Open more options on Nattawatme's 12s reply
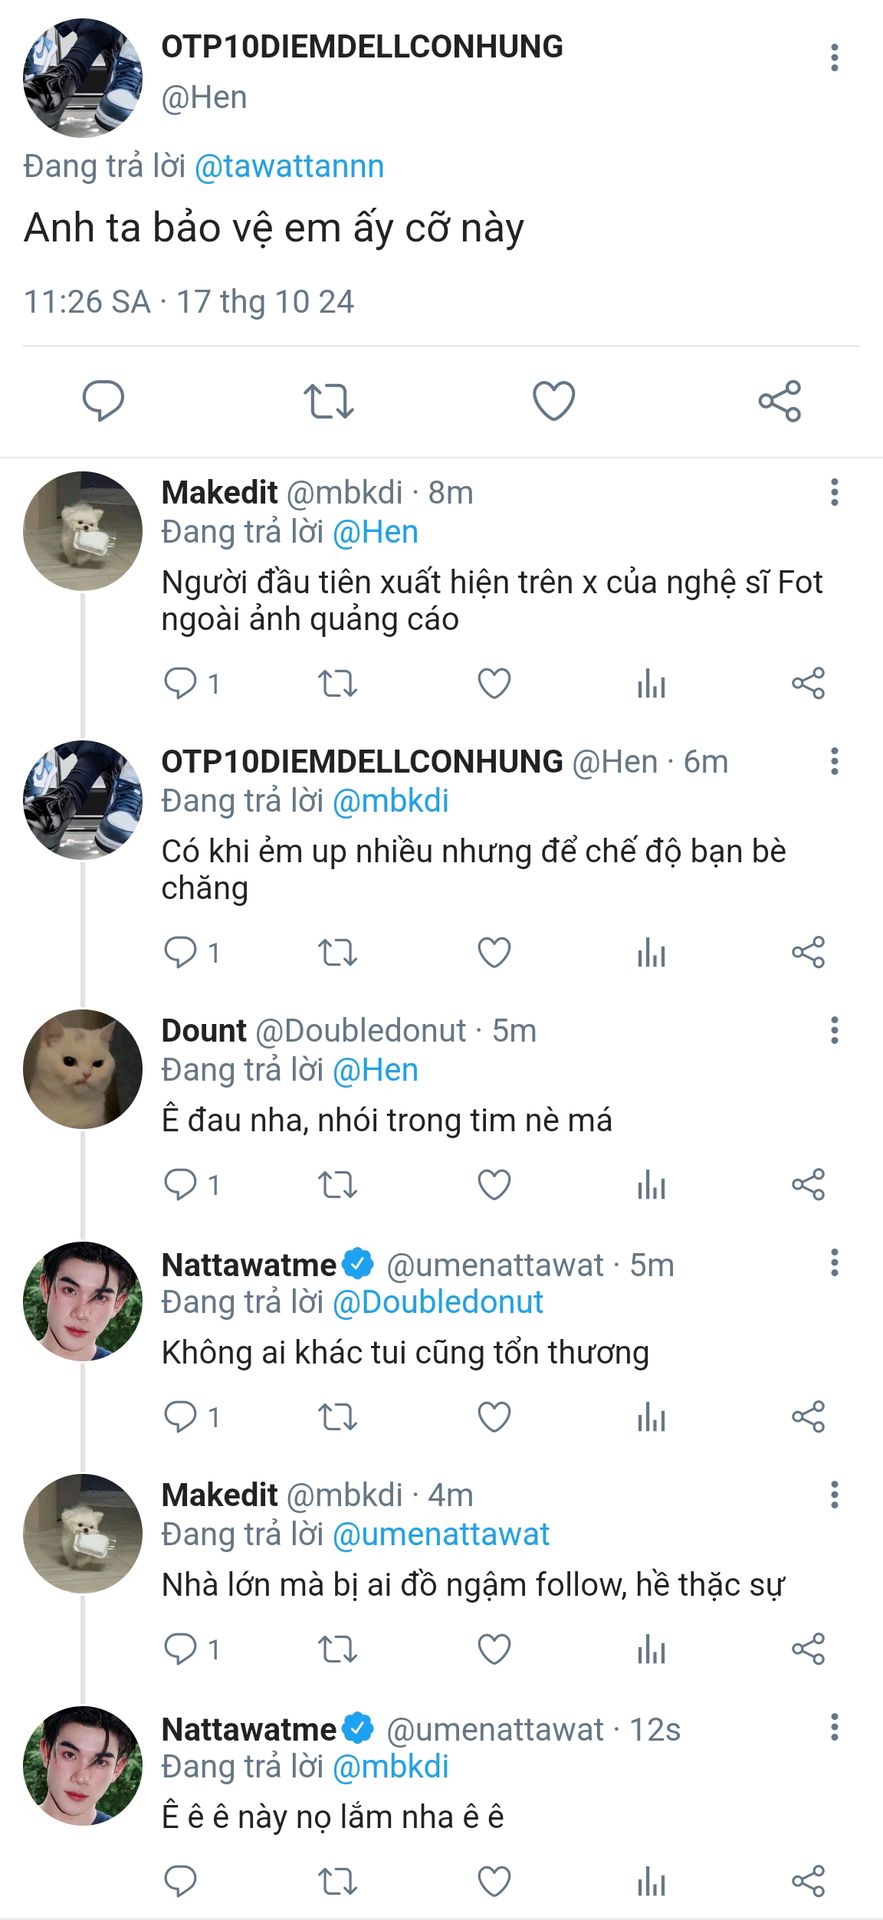Image resolution: width=883 pixels, height=1920 pixels. (x=834, y=1727)
